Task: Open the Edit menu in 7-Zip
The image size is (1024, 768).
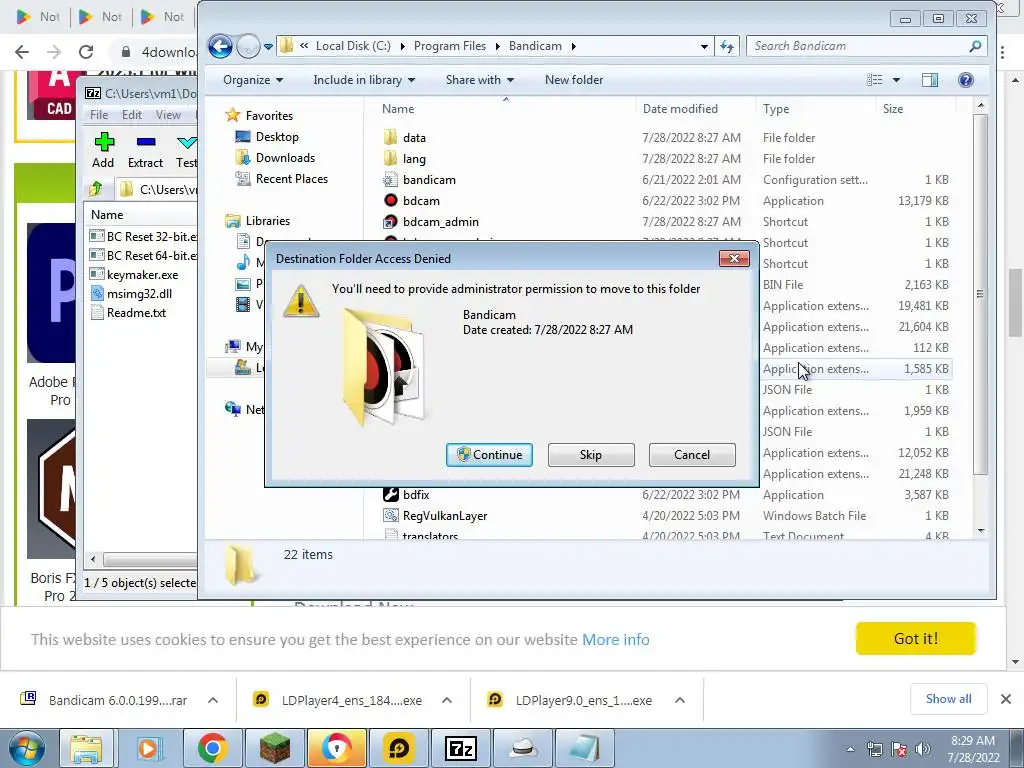Action: 131,115
